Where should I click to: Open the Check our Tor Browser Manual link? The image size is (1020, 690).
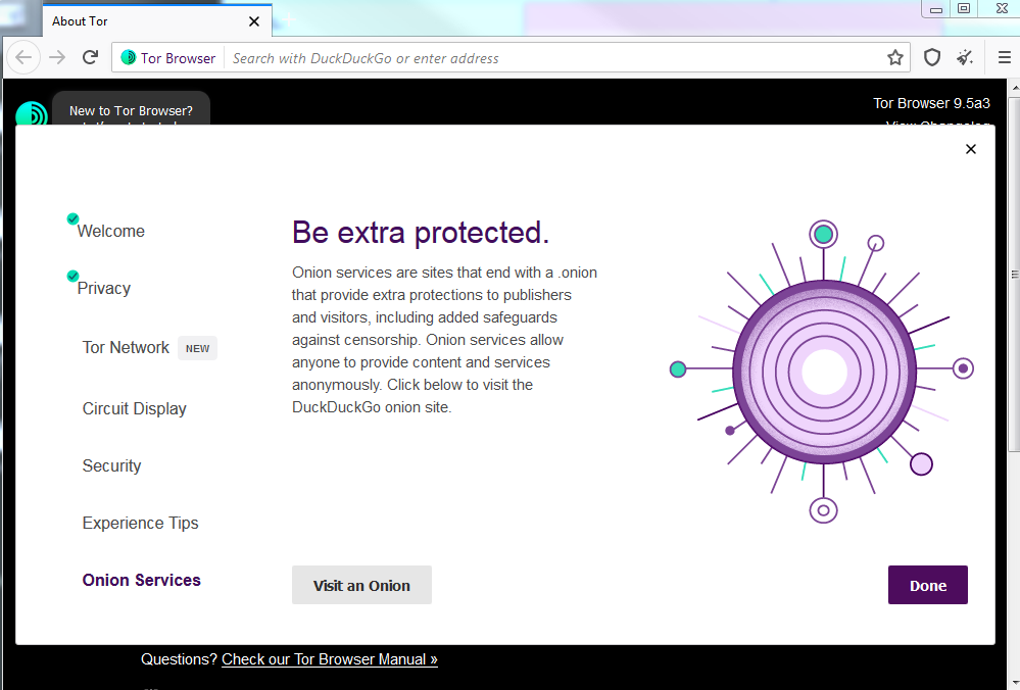point(329,659)
